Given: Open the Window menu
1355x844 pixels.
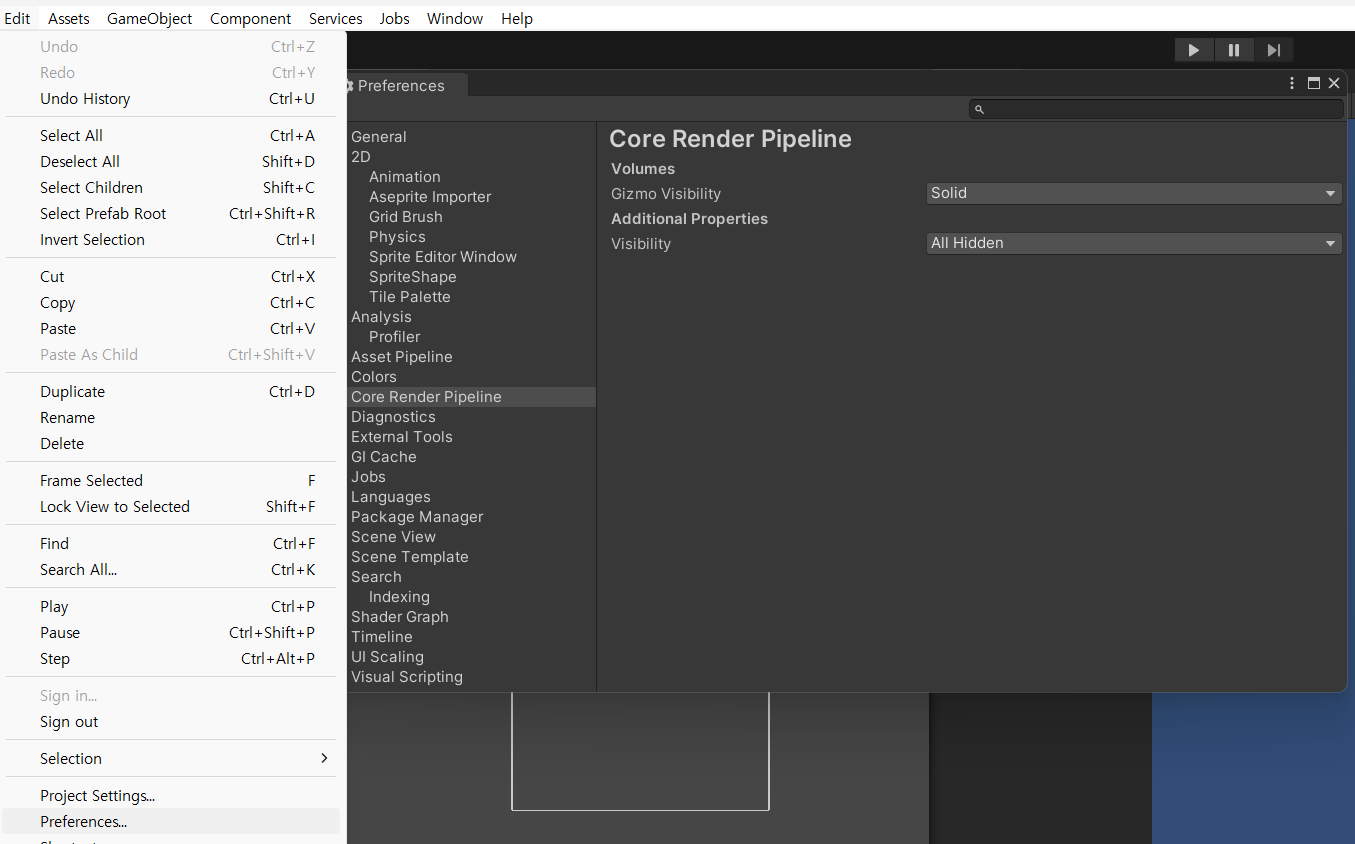Looking at the screenshot, I should pyautogui.click(x=455, y=18).
